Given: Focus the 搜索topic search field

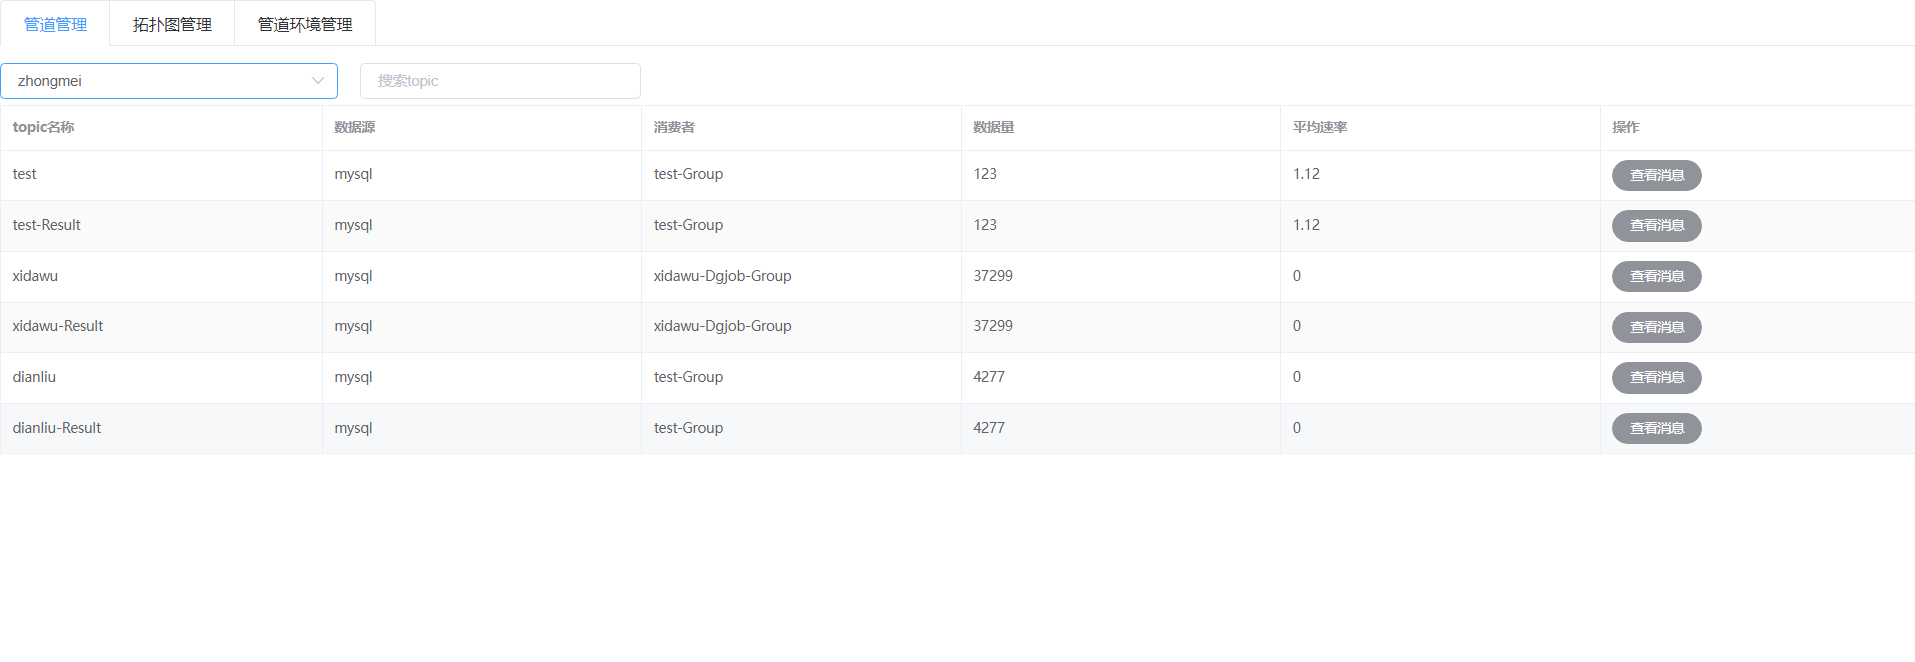Looking at the screenshot, I should point(500,81).
